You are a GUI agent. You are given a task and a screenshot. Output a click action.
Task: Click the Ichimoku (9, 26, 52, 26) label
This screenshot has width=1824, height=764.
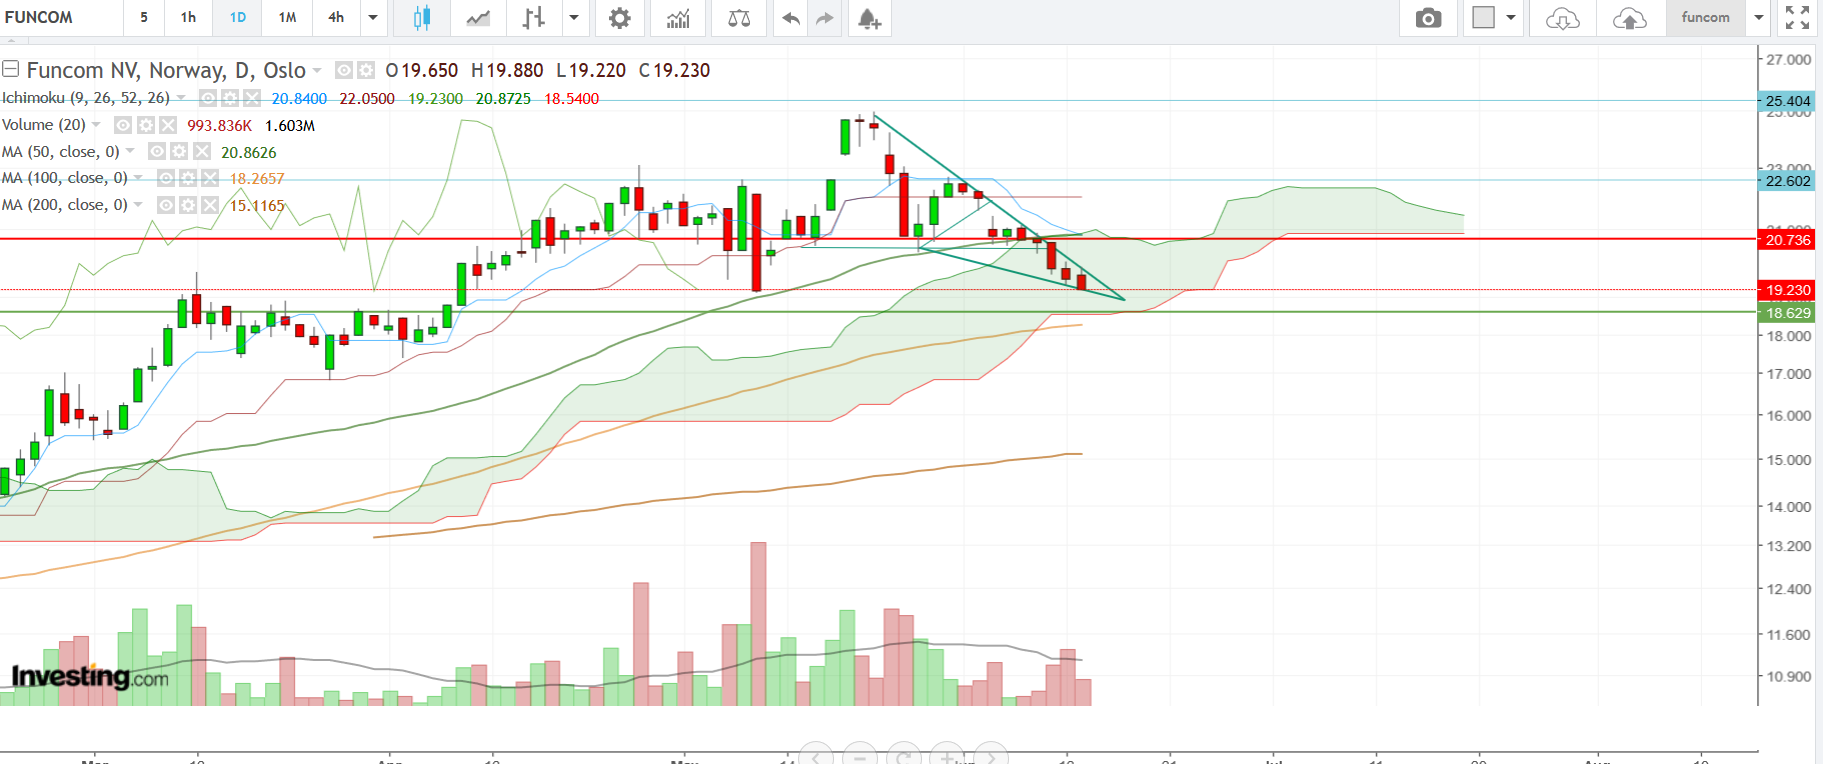pyautogui.click(x=86, y=98)
